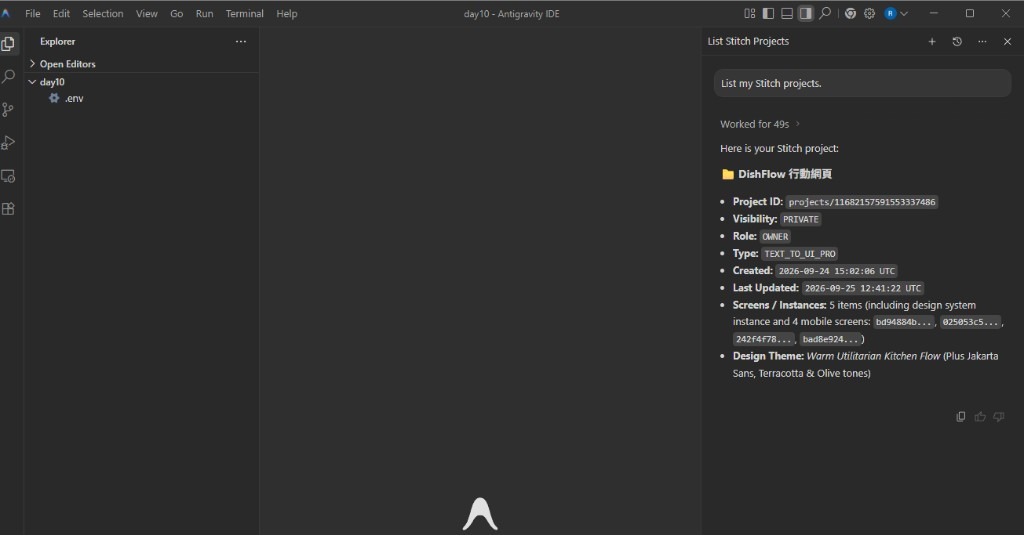Screen dimensions: 1024x535
Task: Open the Edit menu
Action: pyautogui.click(x=61, y=13)
